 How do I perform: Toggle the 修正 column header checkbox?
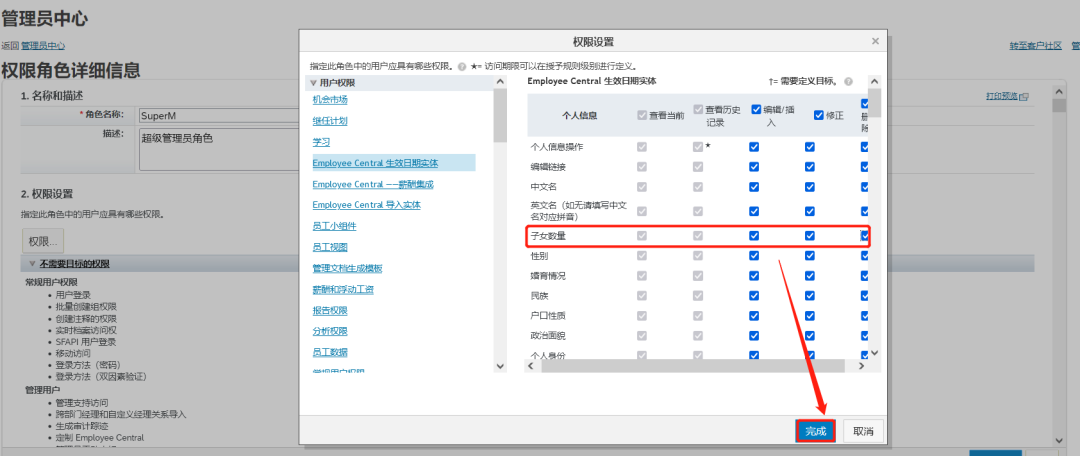pyautogui.click(x=819, y=115)
